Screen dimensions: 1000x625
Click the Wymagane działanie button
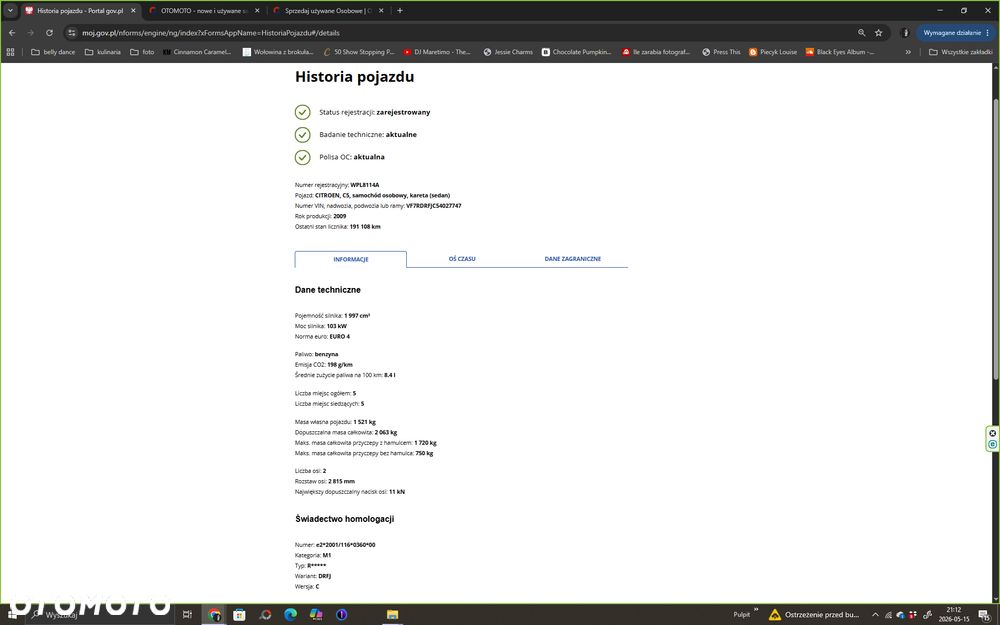[956, 33]
